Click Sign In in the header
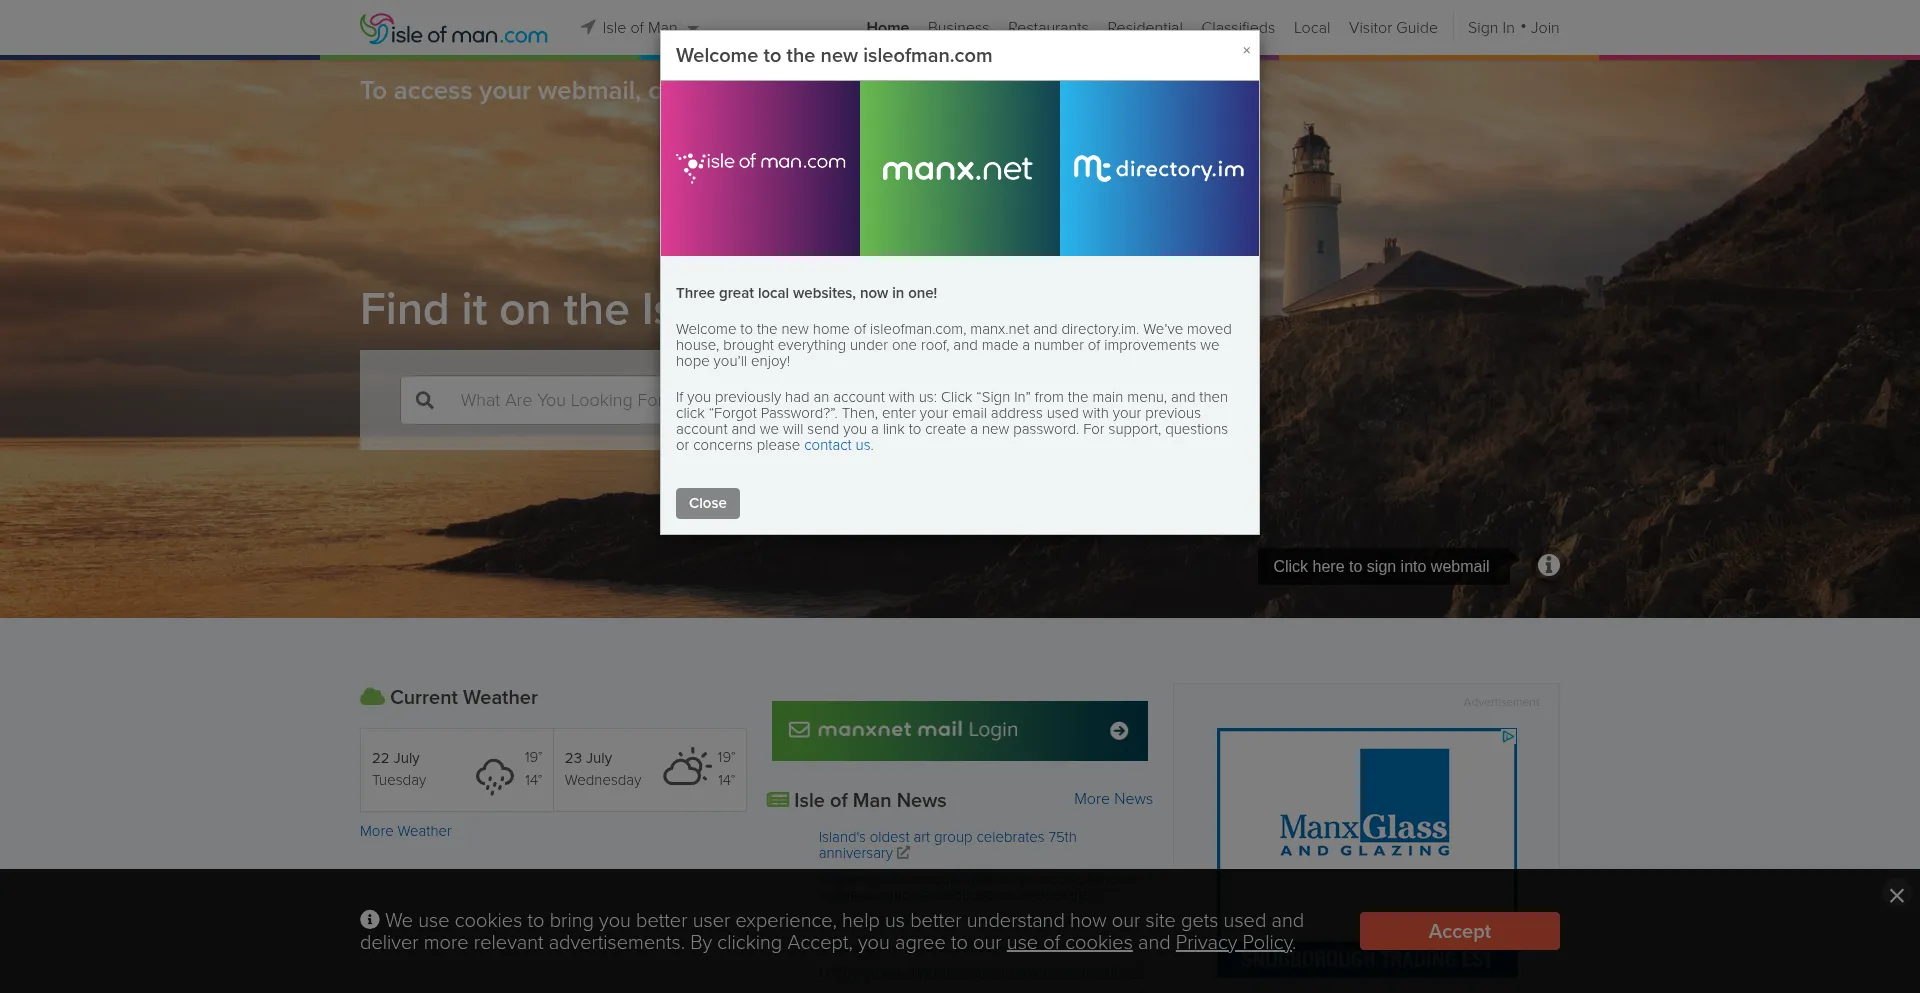Screen dimensions: 1920x993 (x=1490, y=28)
